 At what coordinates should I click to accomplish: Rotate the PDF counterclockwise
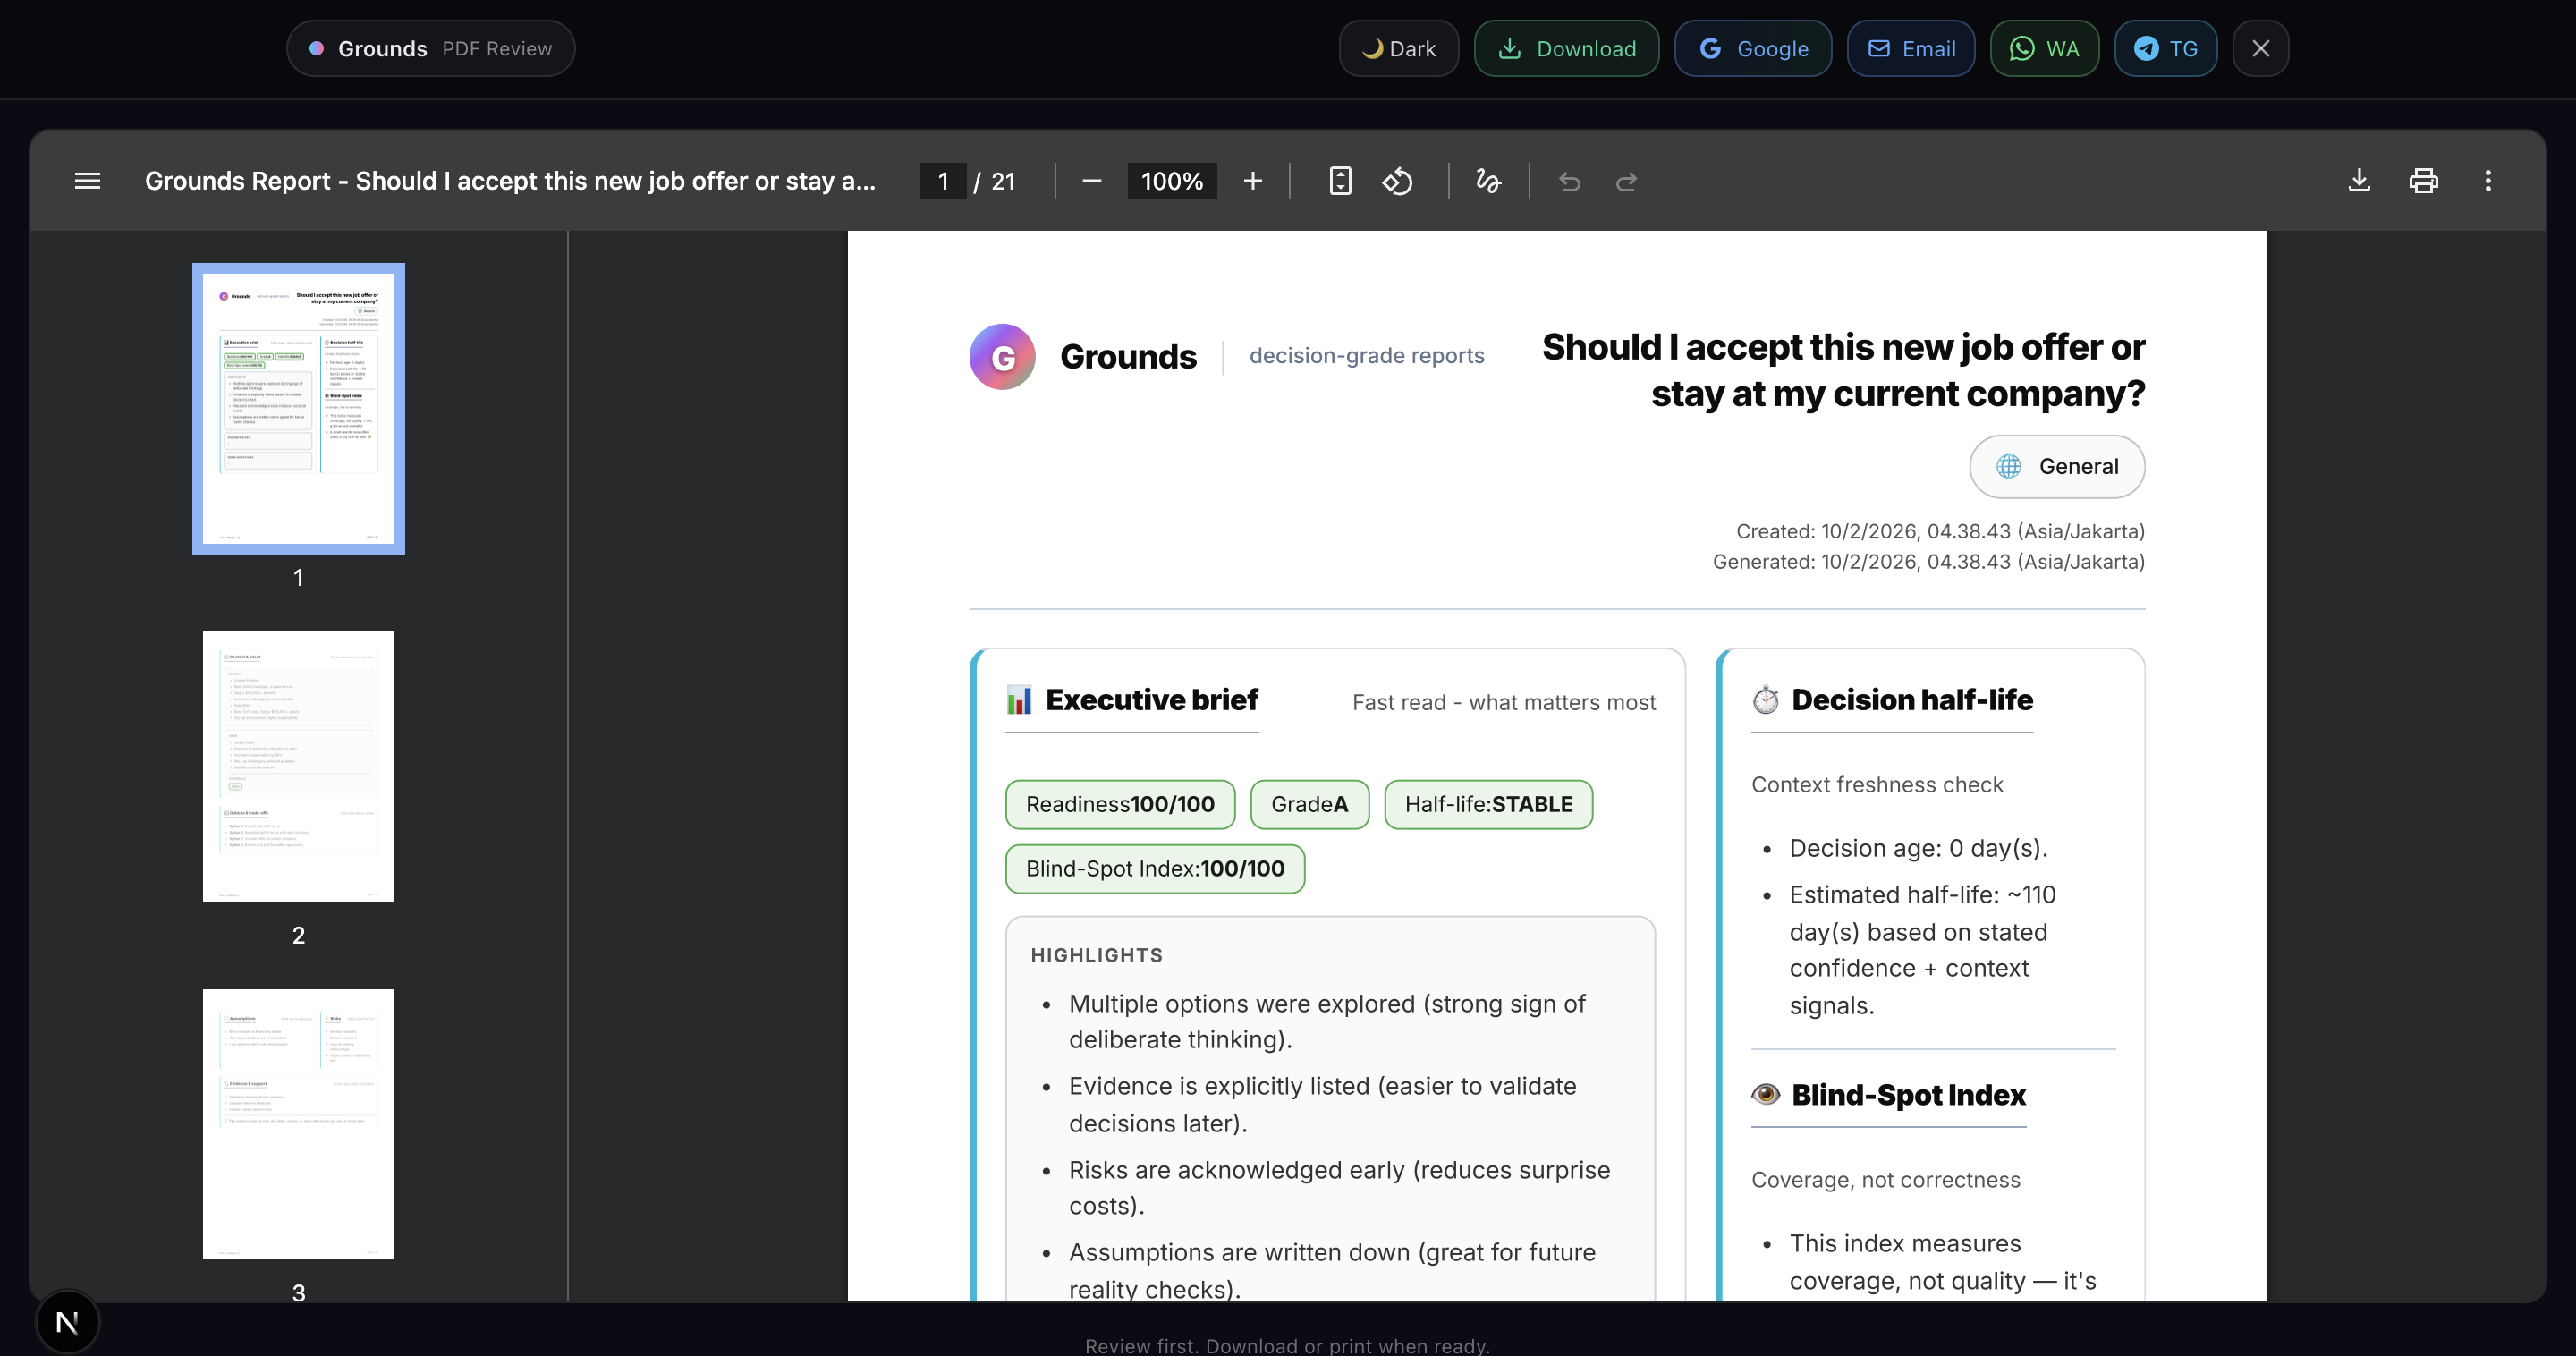click(x=1397, y=181)
